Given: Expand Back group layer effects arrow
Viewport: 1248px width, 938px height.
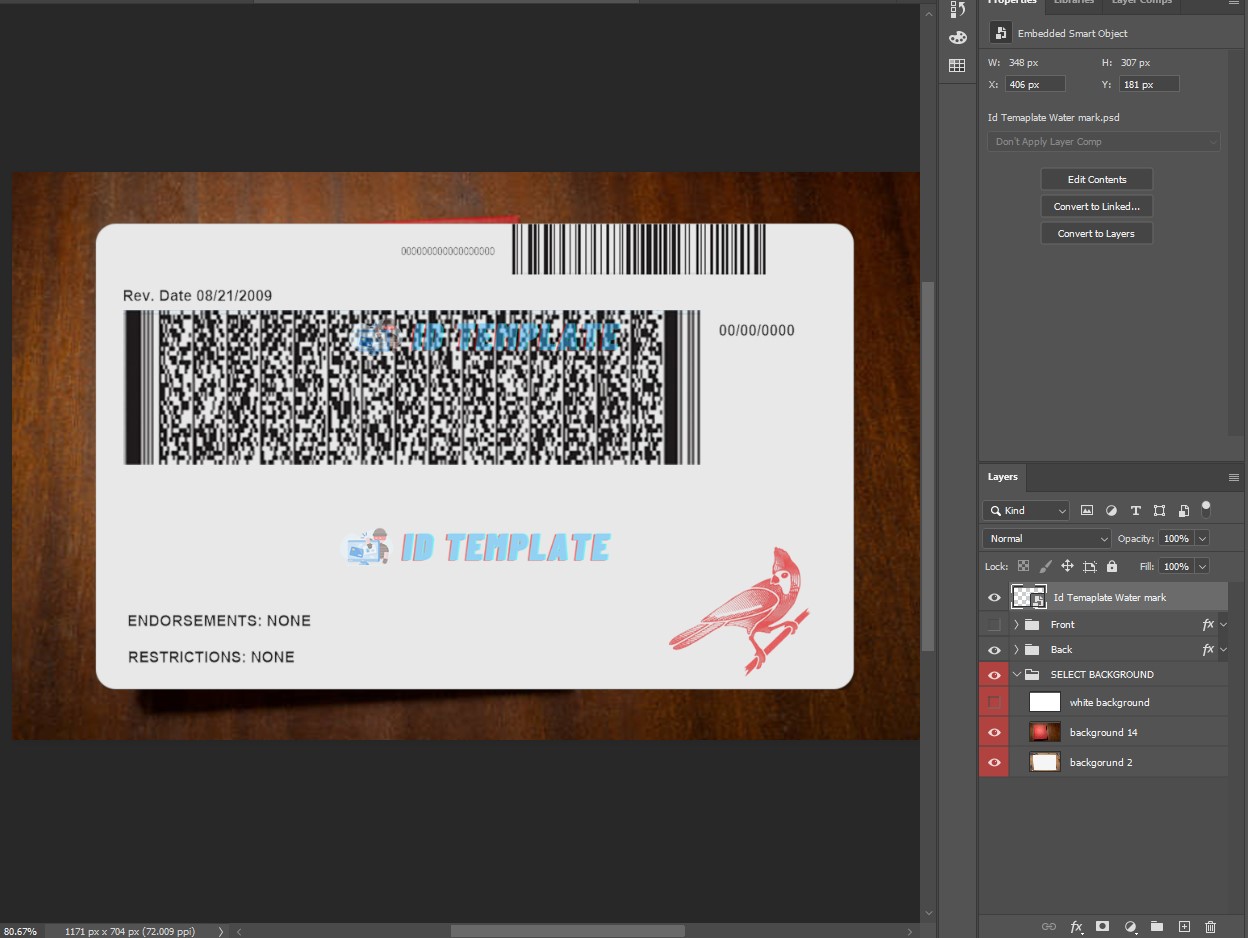Looking at the screenshot, I should (1223, 649).
